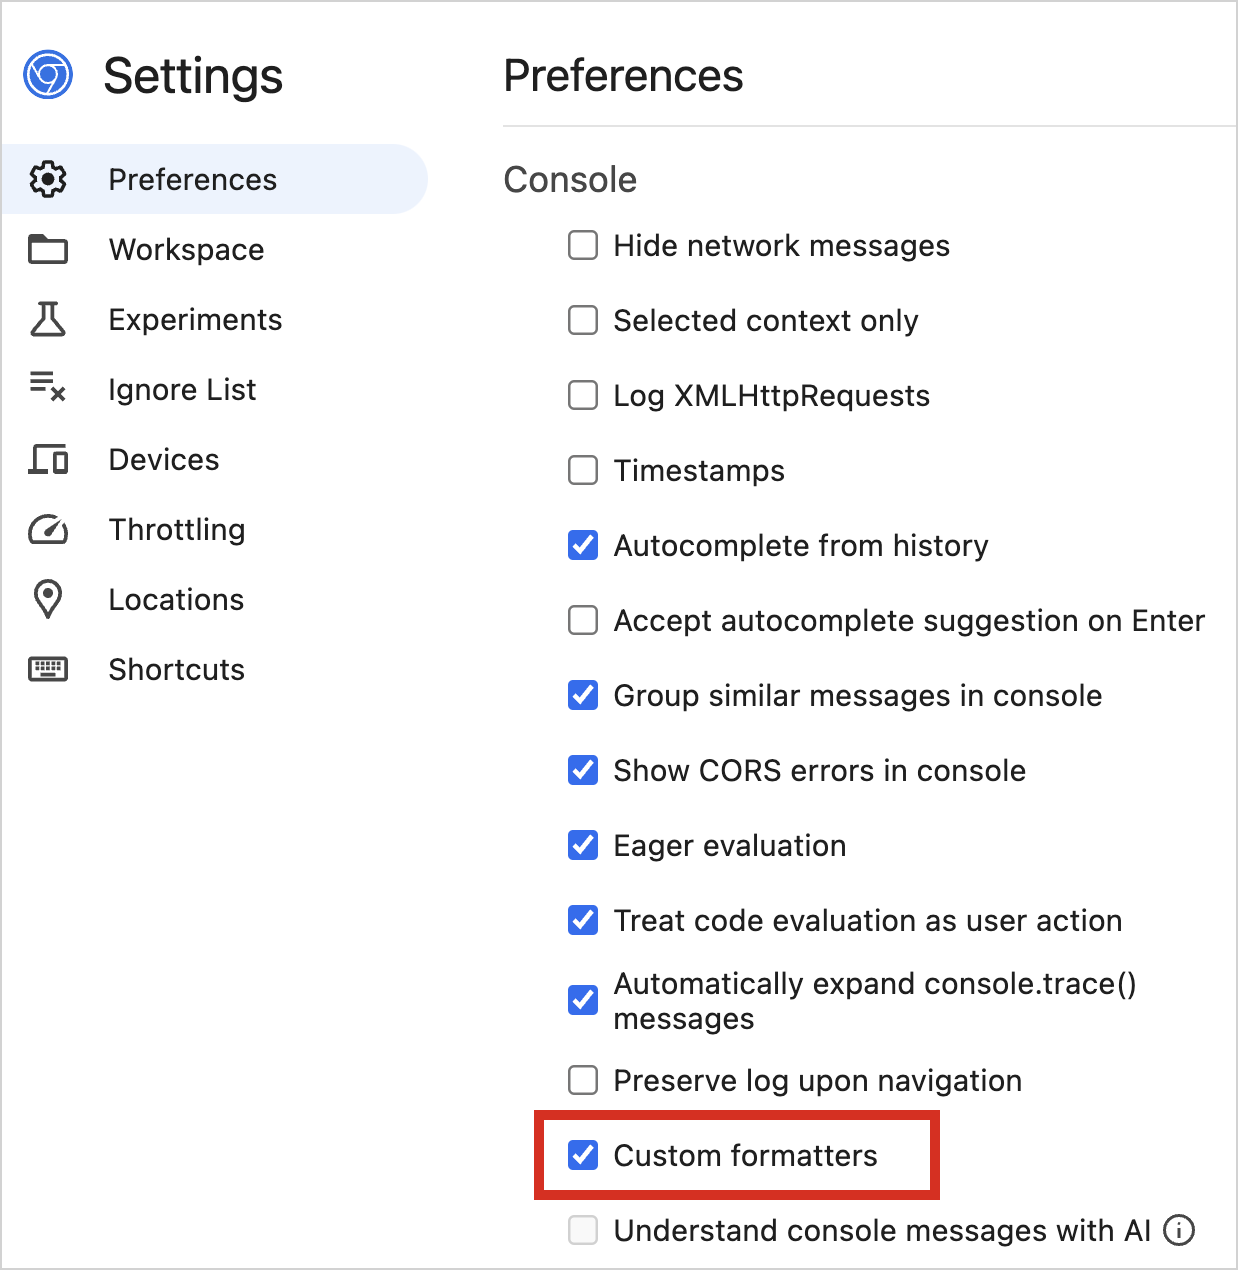Enable Hide network messages
The height and width of the screenshot is (1270, 1238).
click(x=582, y=245)
